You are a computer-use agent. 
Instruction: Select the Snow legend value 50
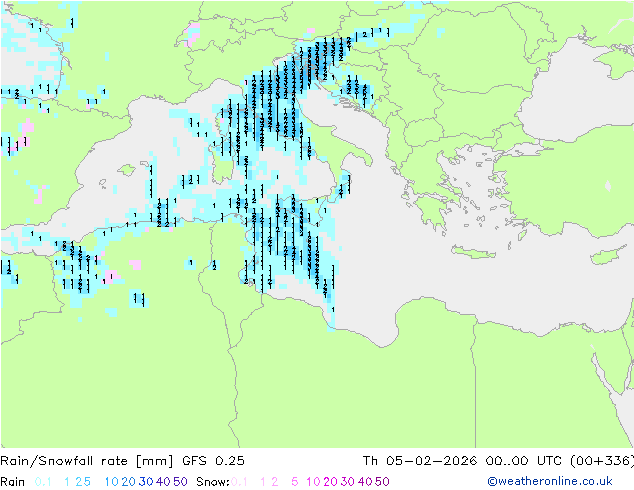coord(382,482)
